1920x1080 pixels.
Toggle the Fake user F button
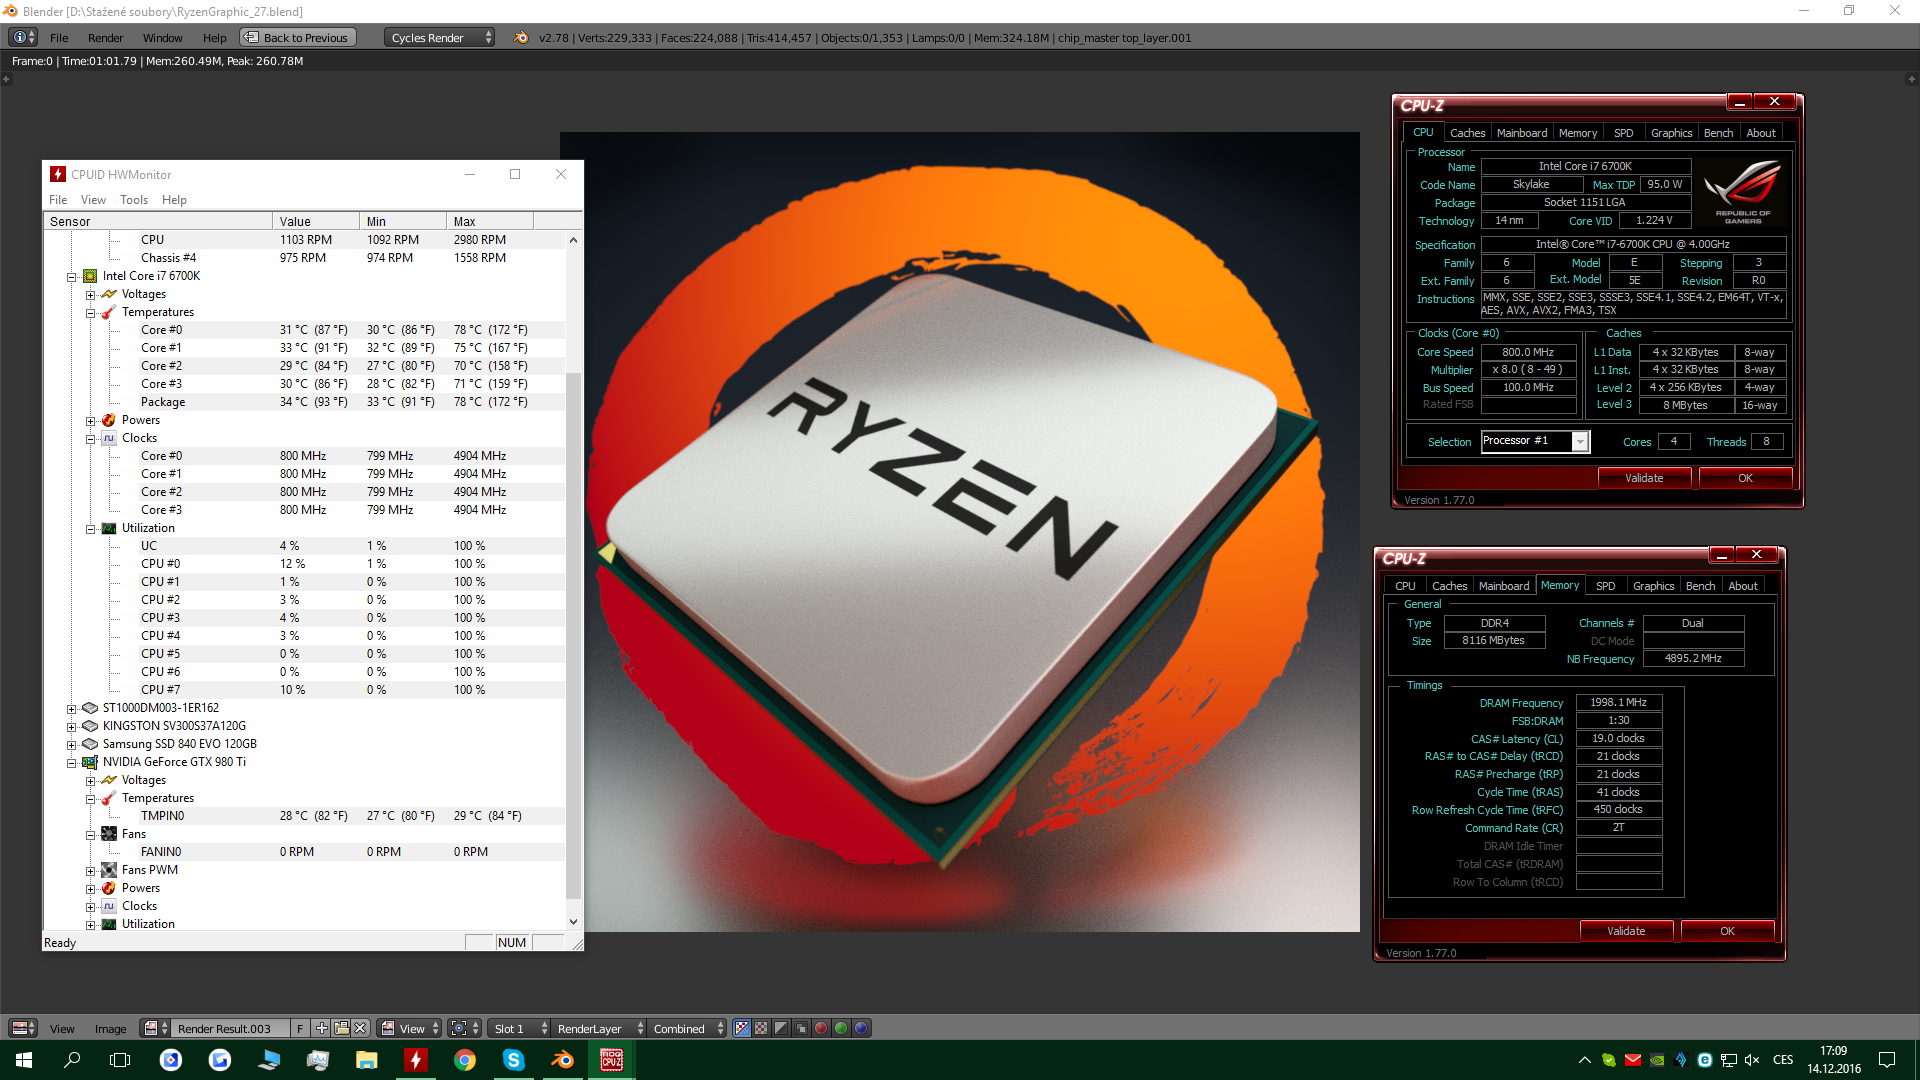(x=300, y=1028)
